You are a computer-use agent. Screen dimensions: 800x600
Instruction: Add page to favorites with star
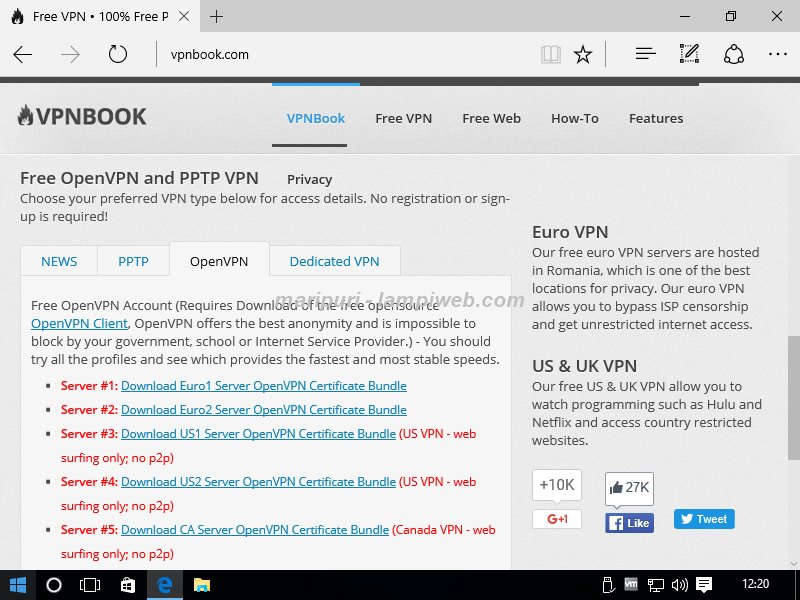click(583, 54)
